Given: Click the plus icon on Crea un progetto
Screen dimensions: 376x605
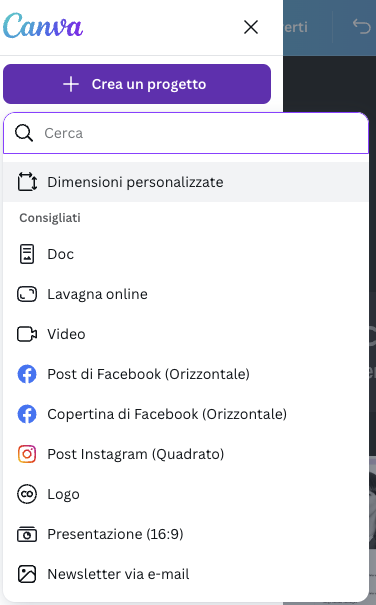Looking at the screenshot, I should coord(71,84).
